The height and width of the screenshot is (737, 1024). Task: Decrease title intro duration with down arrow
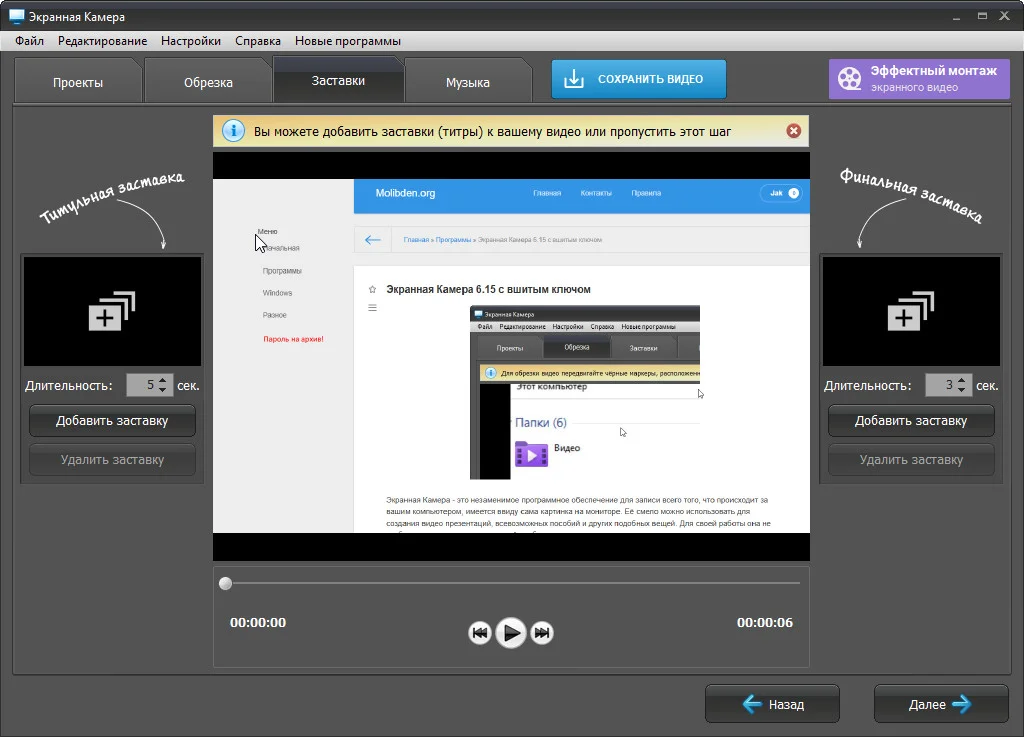[x=164, y=390]
